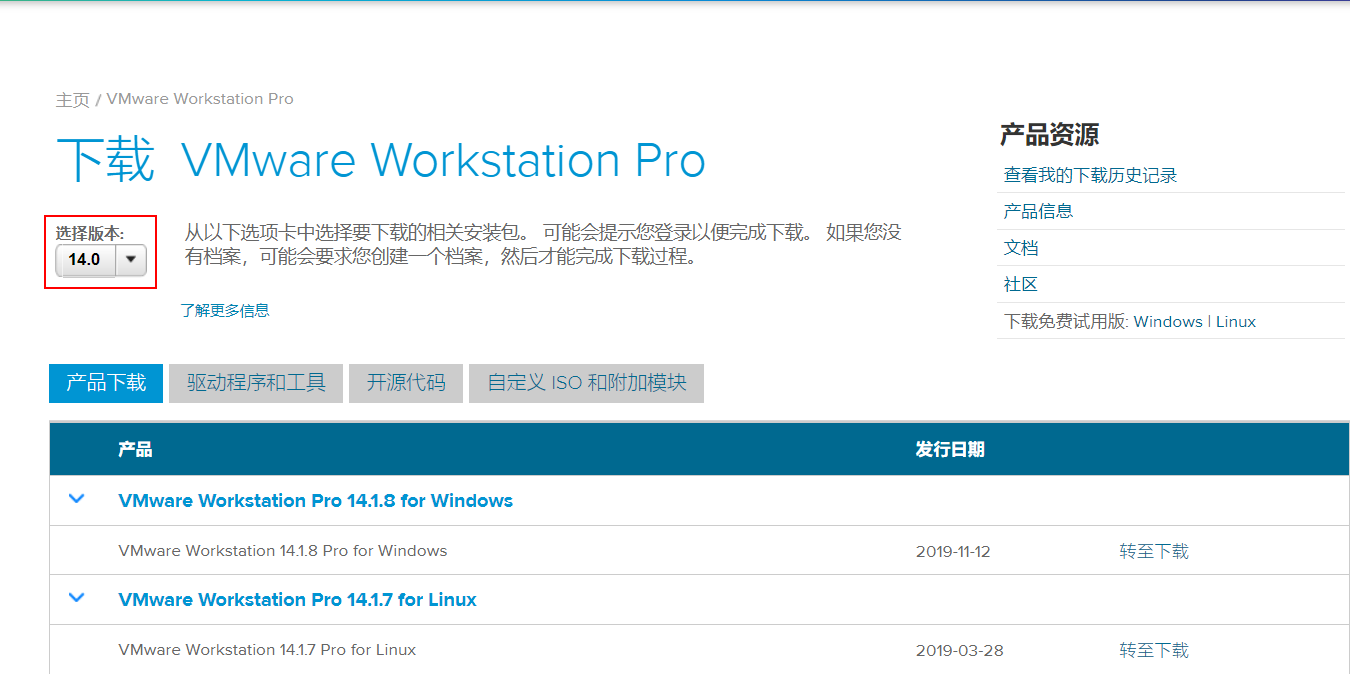
Task: Open the 自定义 ISO 和附加模块 tab
Action: point(587,383)
